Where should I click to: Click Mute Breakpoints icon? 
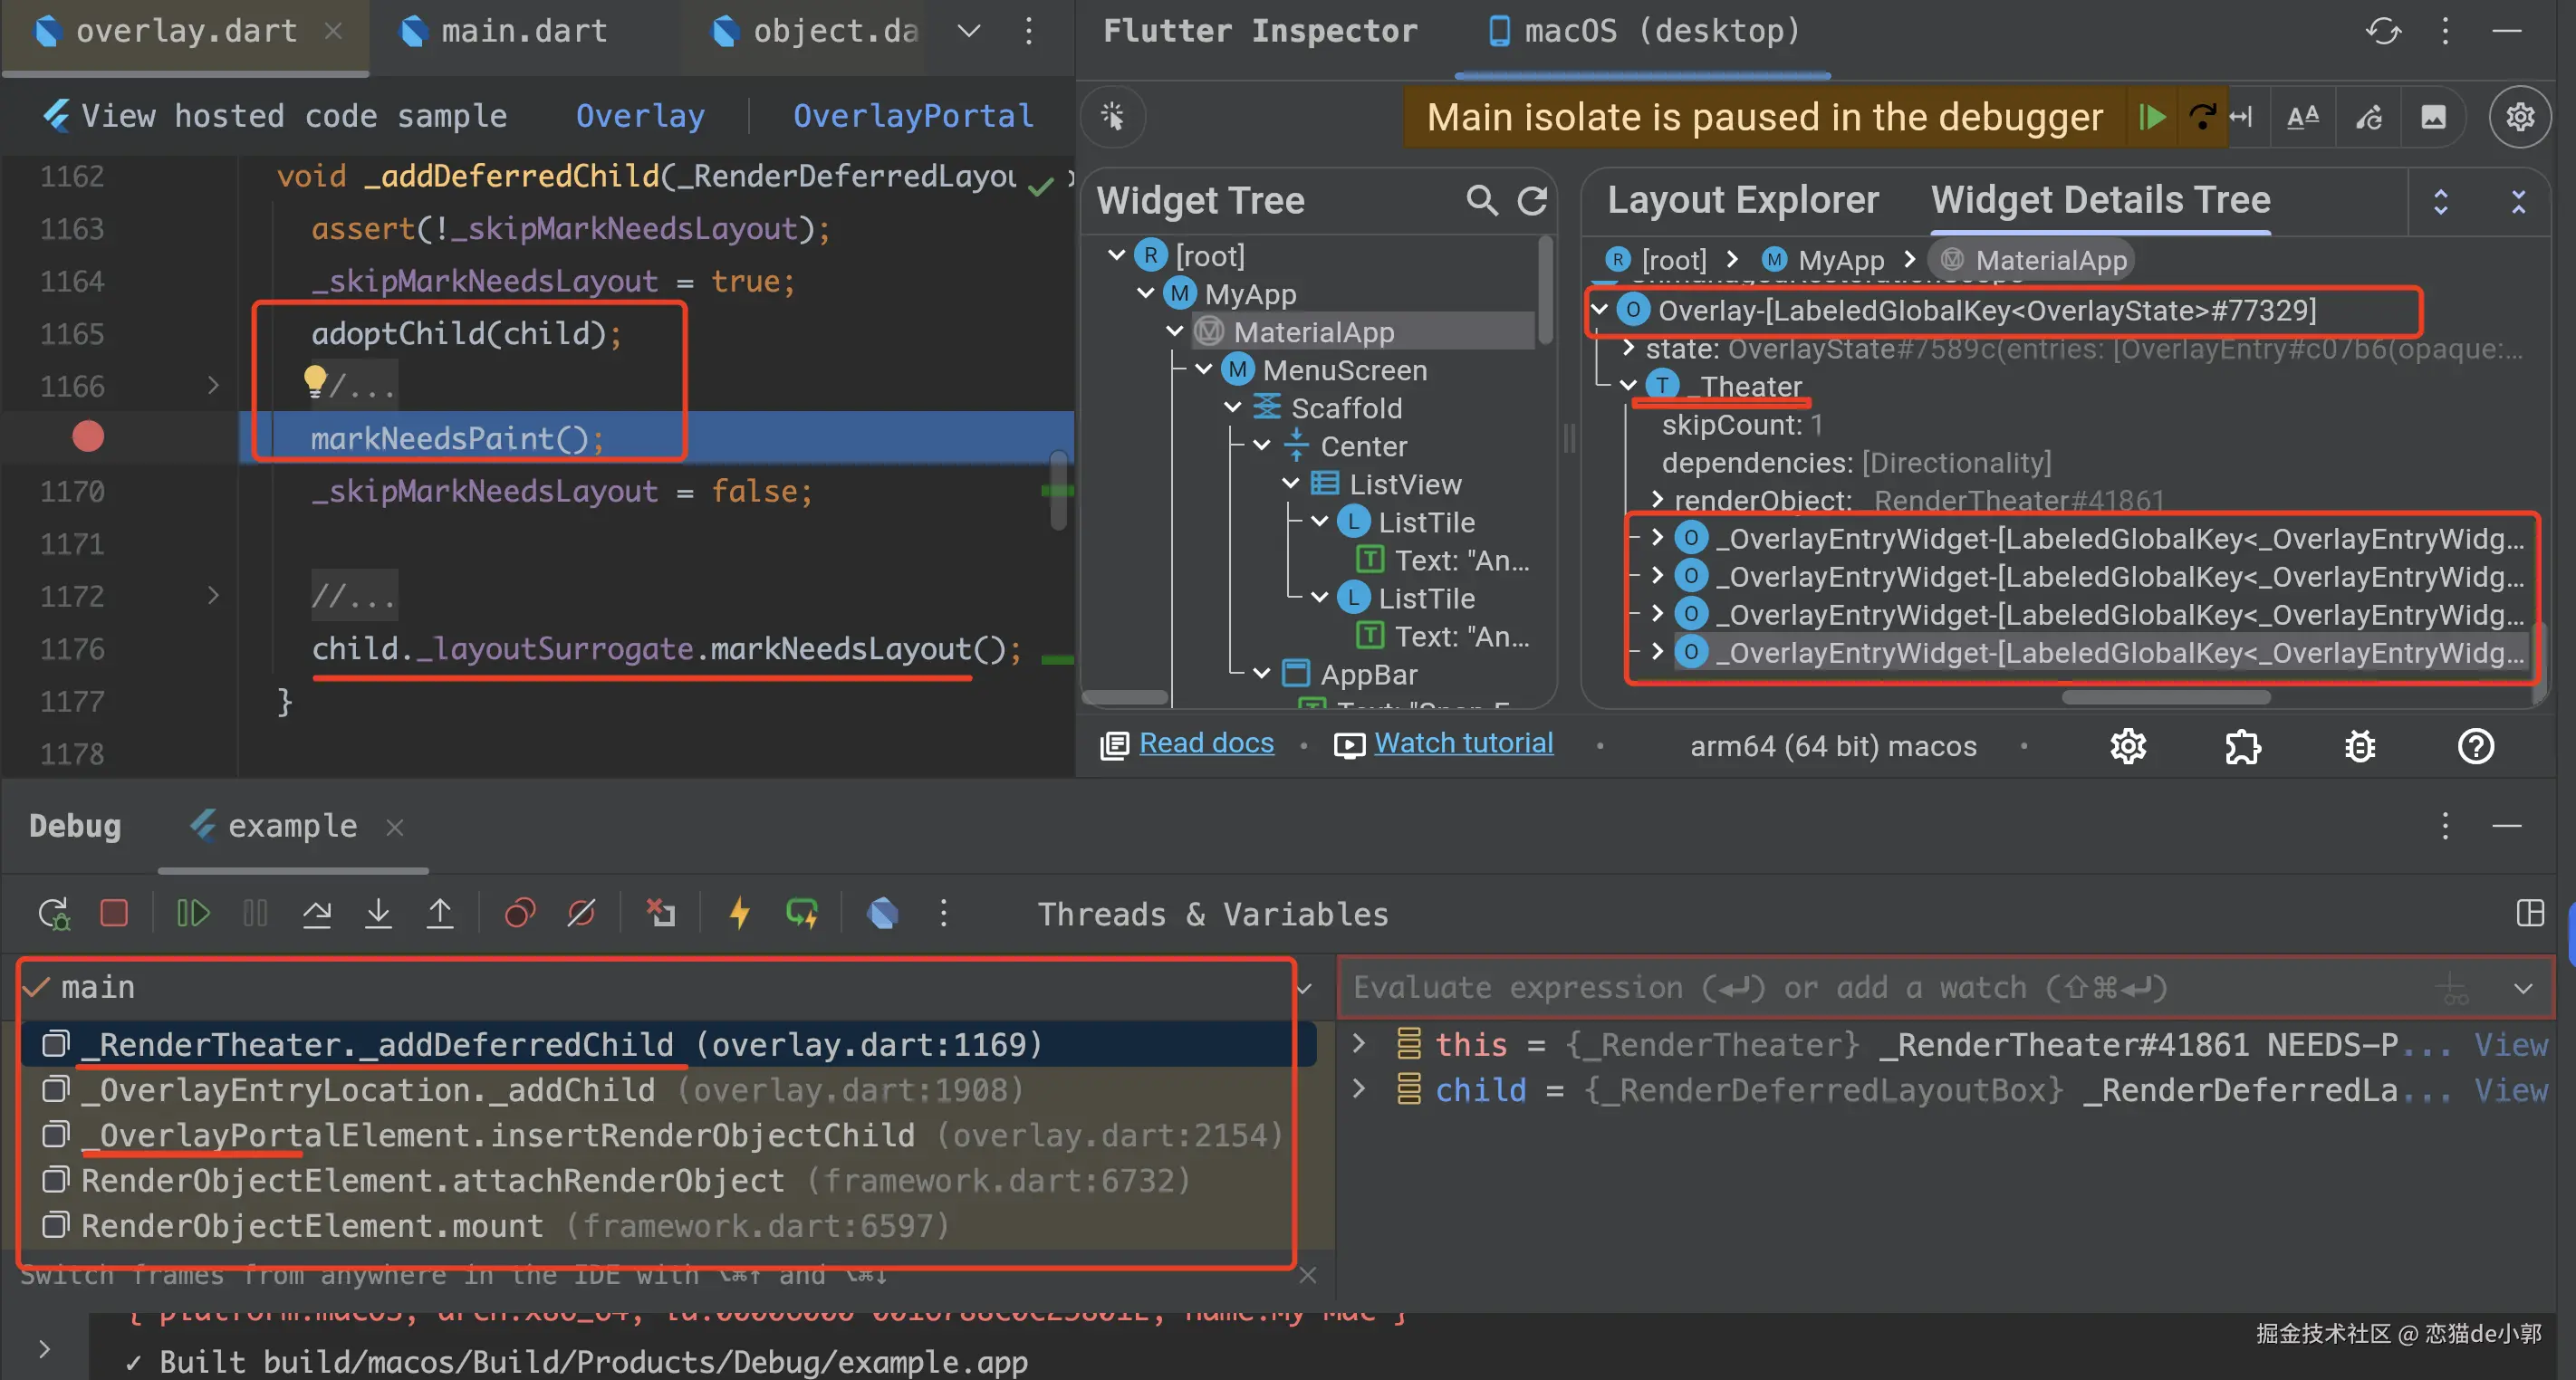coord(581,913)
